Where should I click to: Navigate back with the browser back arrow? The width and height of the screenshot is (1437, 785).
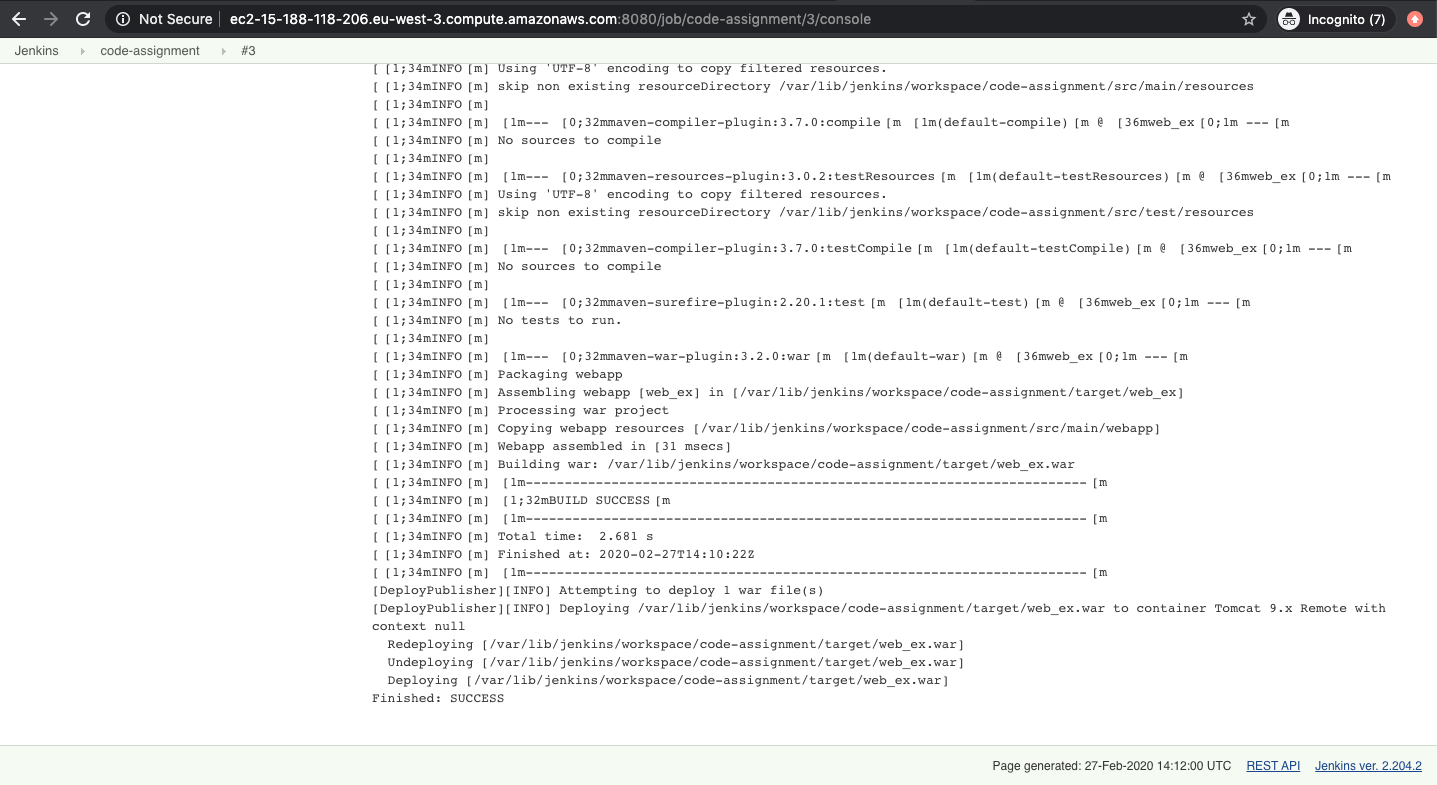click(x=18, y=18)
